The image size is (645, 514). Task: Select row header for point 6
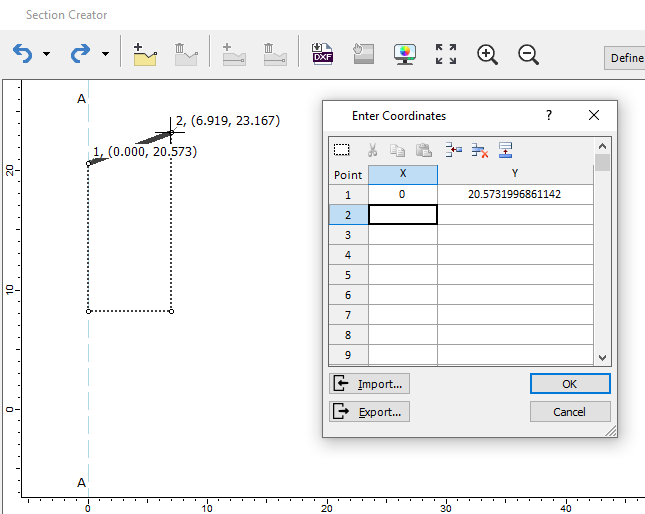(348, 295)
